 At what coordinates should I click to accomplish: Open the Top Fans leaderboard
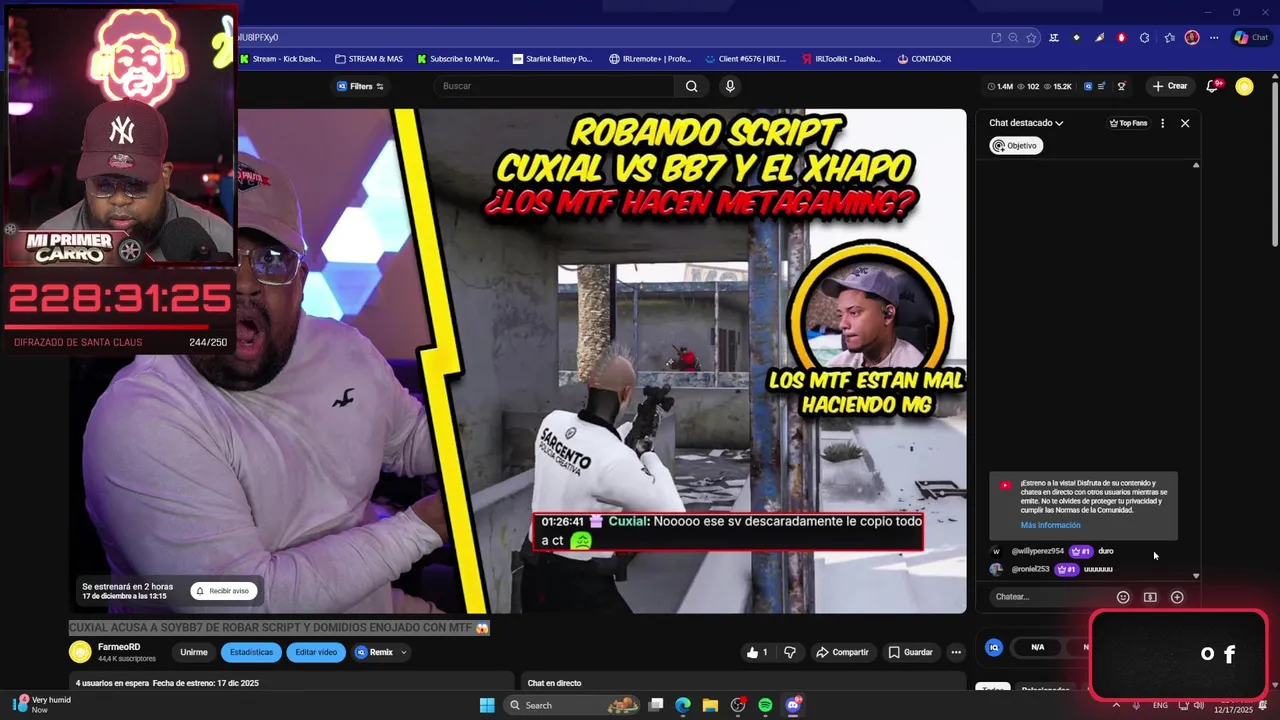click(x=1128, y=123)
